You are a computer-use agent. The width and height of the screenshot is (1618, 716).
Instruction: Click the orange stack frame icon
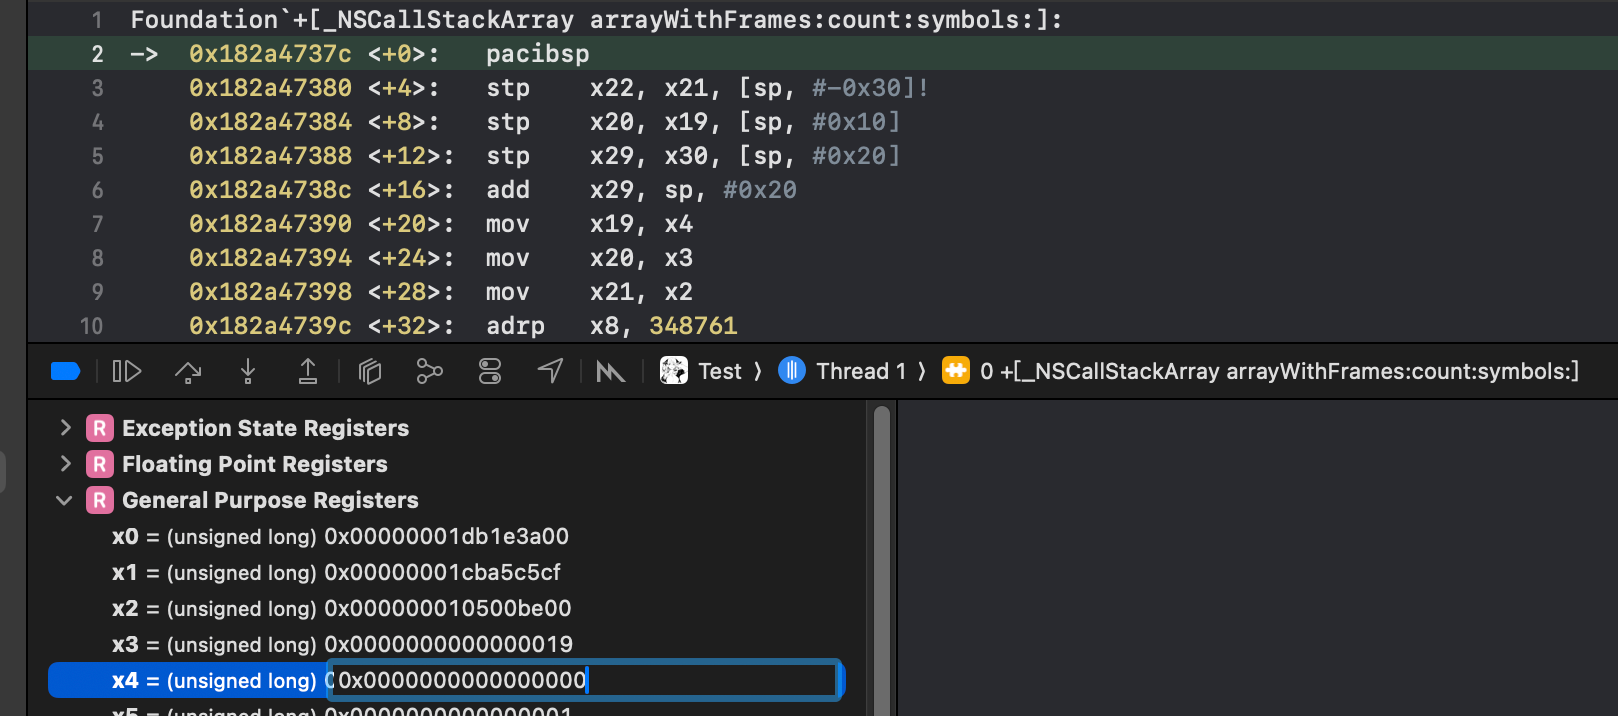[956, 371]
